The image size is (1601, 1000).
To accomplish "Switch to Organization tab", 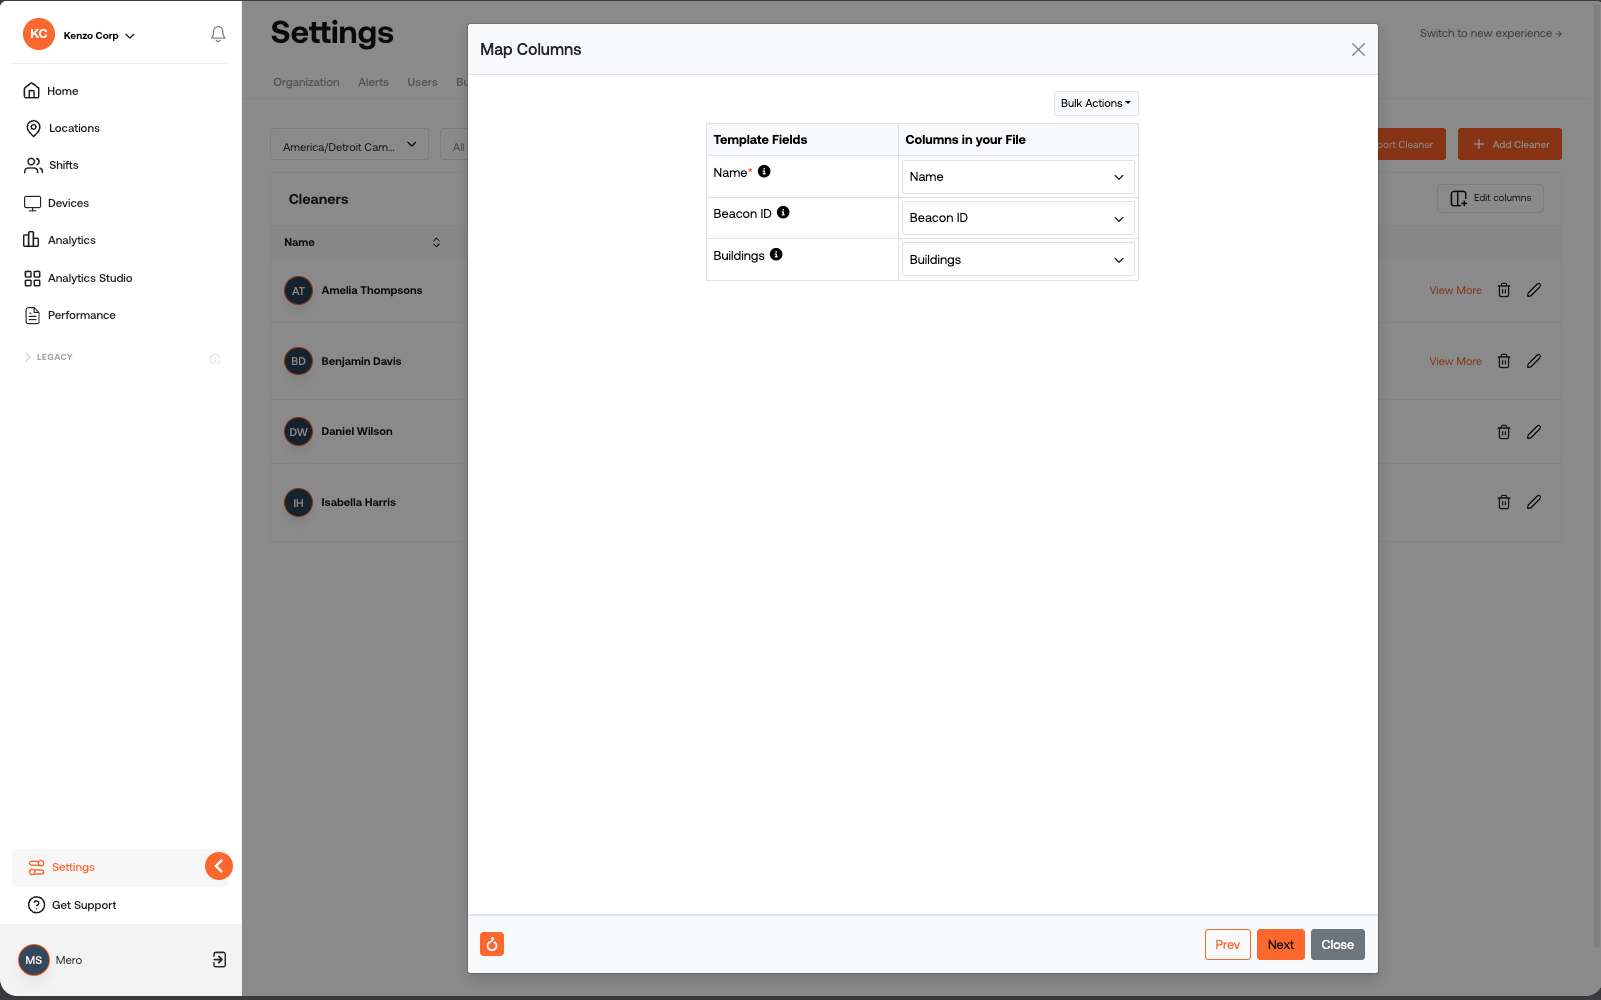I will coord(306,82).
